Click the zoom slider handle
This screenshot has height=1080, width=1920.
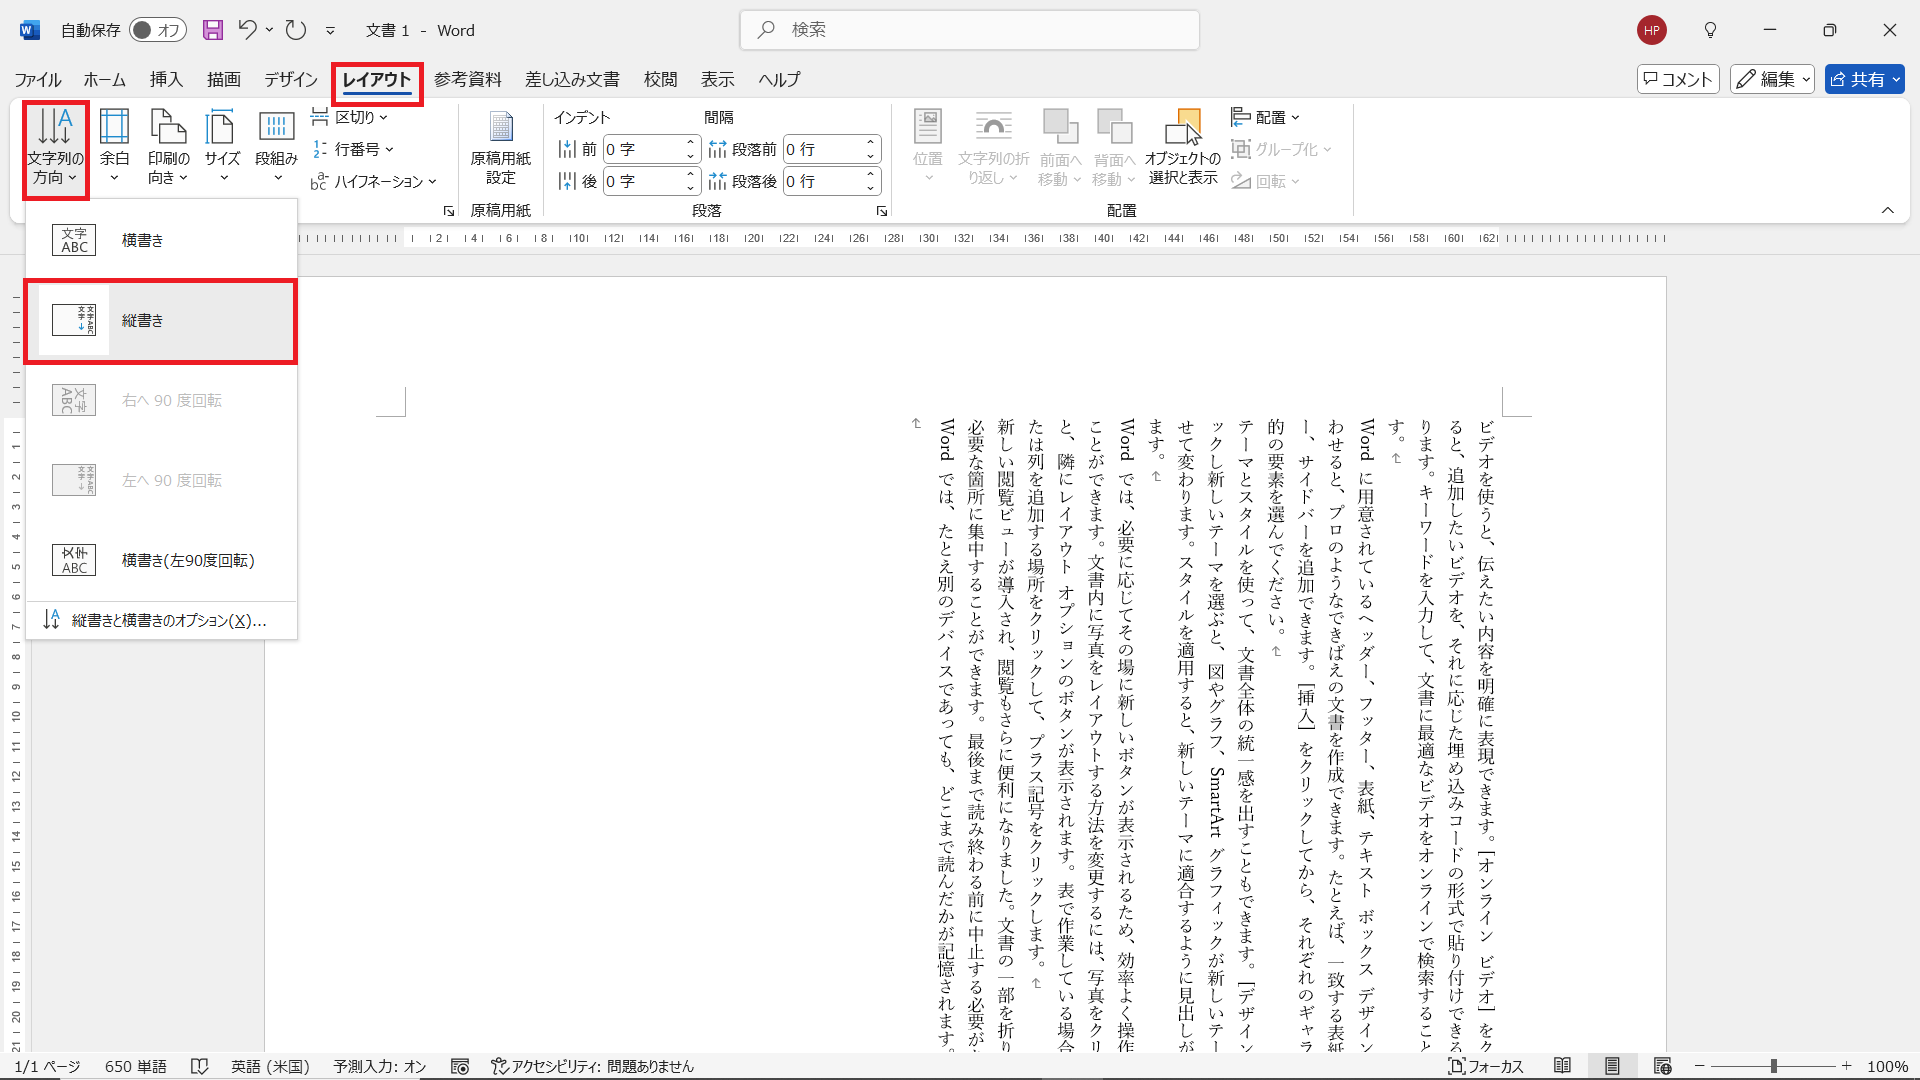[x=1773, y=1066]
